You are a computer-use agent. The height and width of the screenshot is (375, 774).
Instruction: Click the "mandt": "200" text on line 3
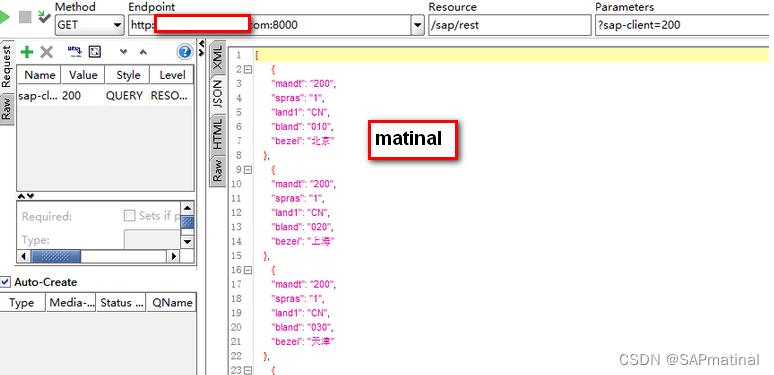(303, 84)
